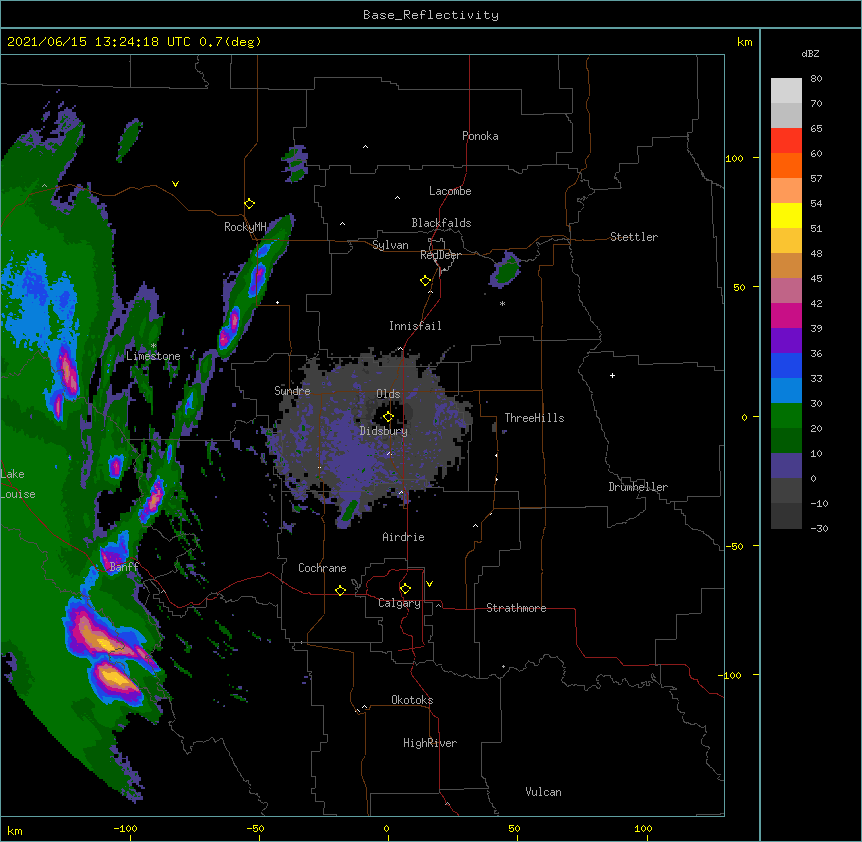Screen dimensions: 862x842
Task: Pick the purple swatch between 39 and 36
Action: click(x=786, y=341)
